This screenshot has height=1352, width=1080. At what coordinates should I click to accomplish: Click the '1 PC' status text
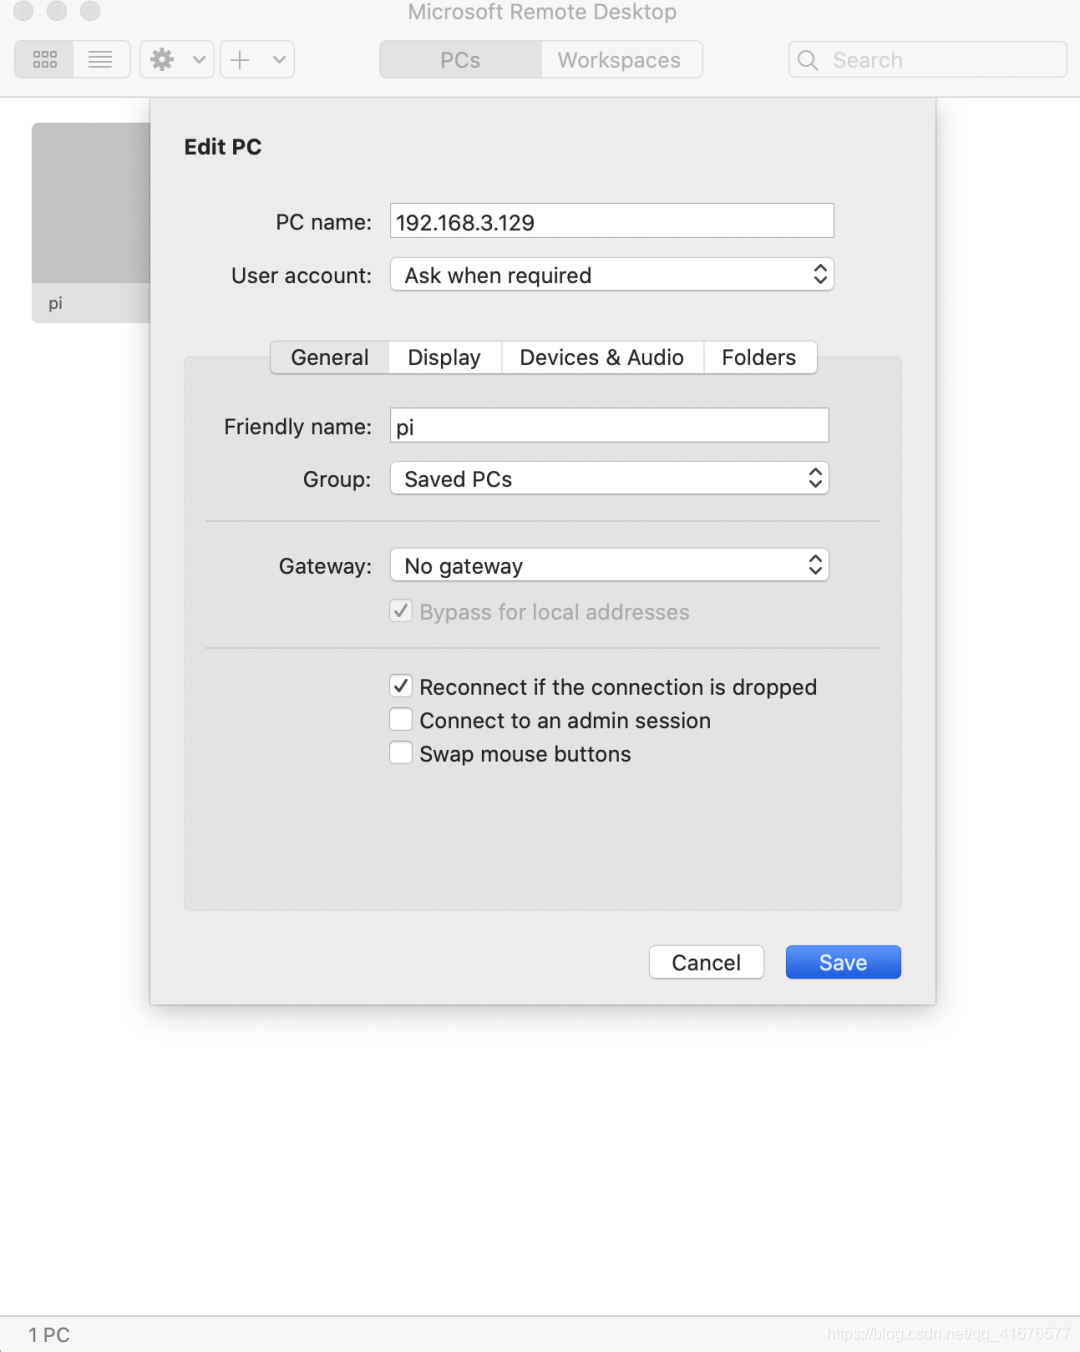tap(49, 1335)
